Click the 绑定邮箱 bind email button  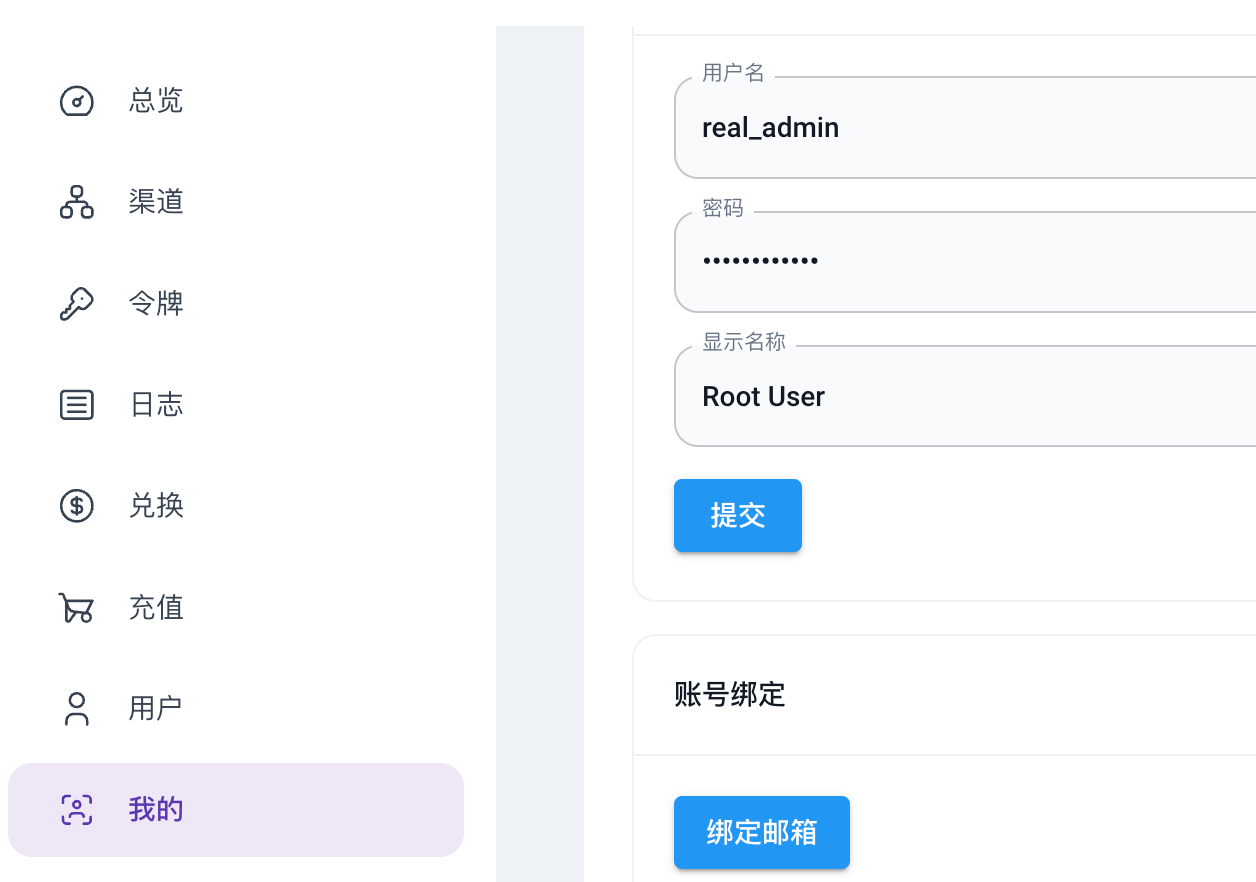click(761, 832)
